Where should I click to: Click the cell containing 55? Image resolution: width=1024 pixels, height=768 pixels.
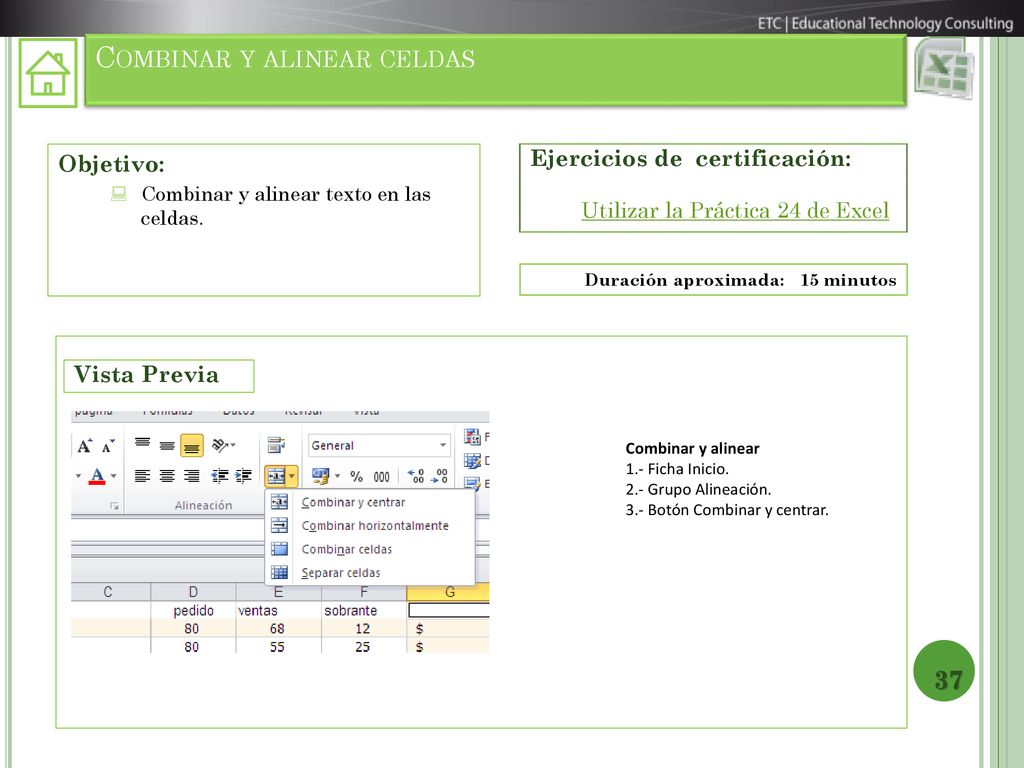point(278,647)
